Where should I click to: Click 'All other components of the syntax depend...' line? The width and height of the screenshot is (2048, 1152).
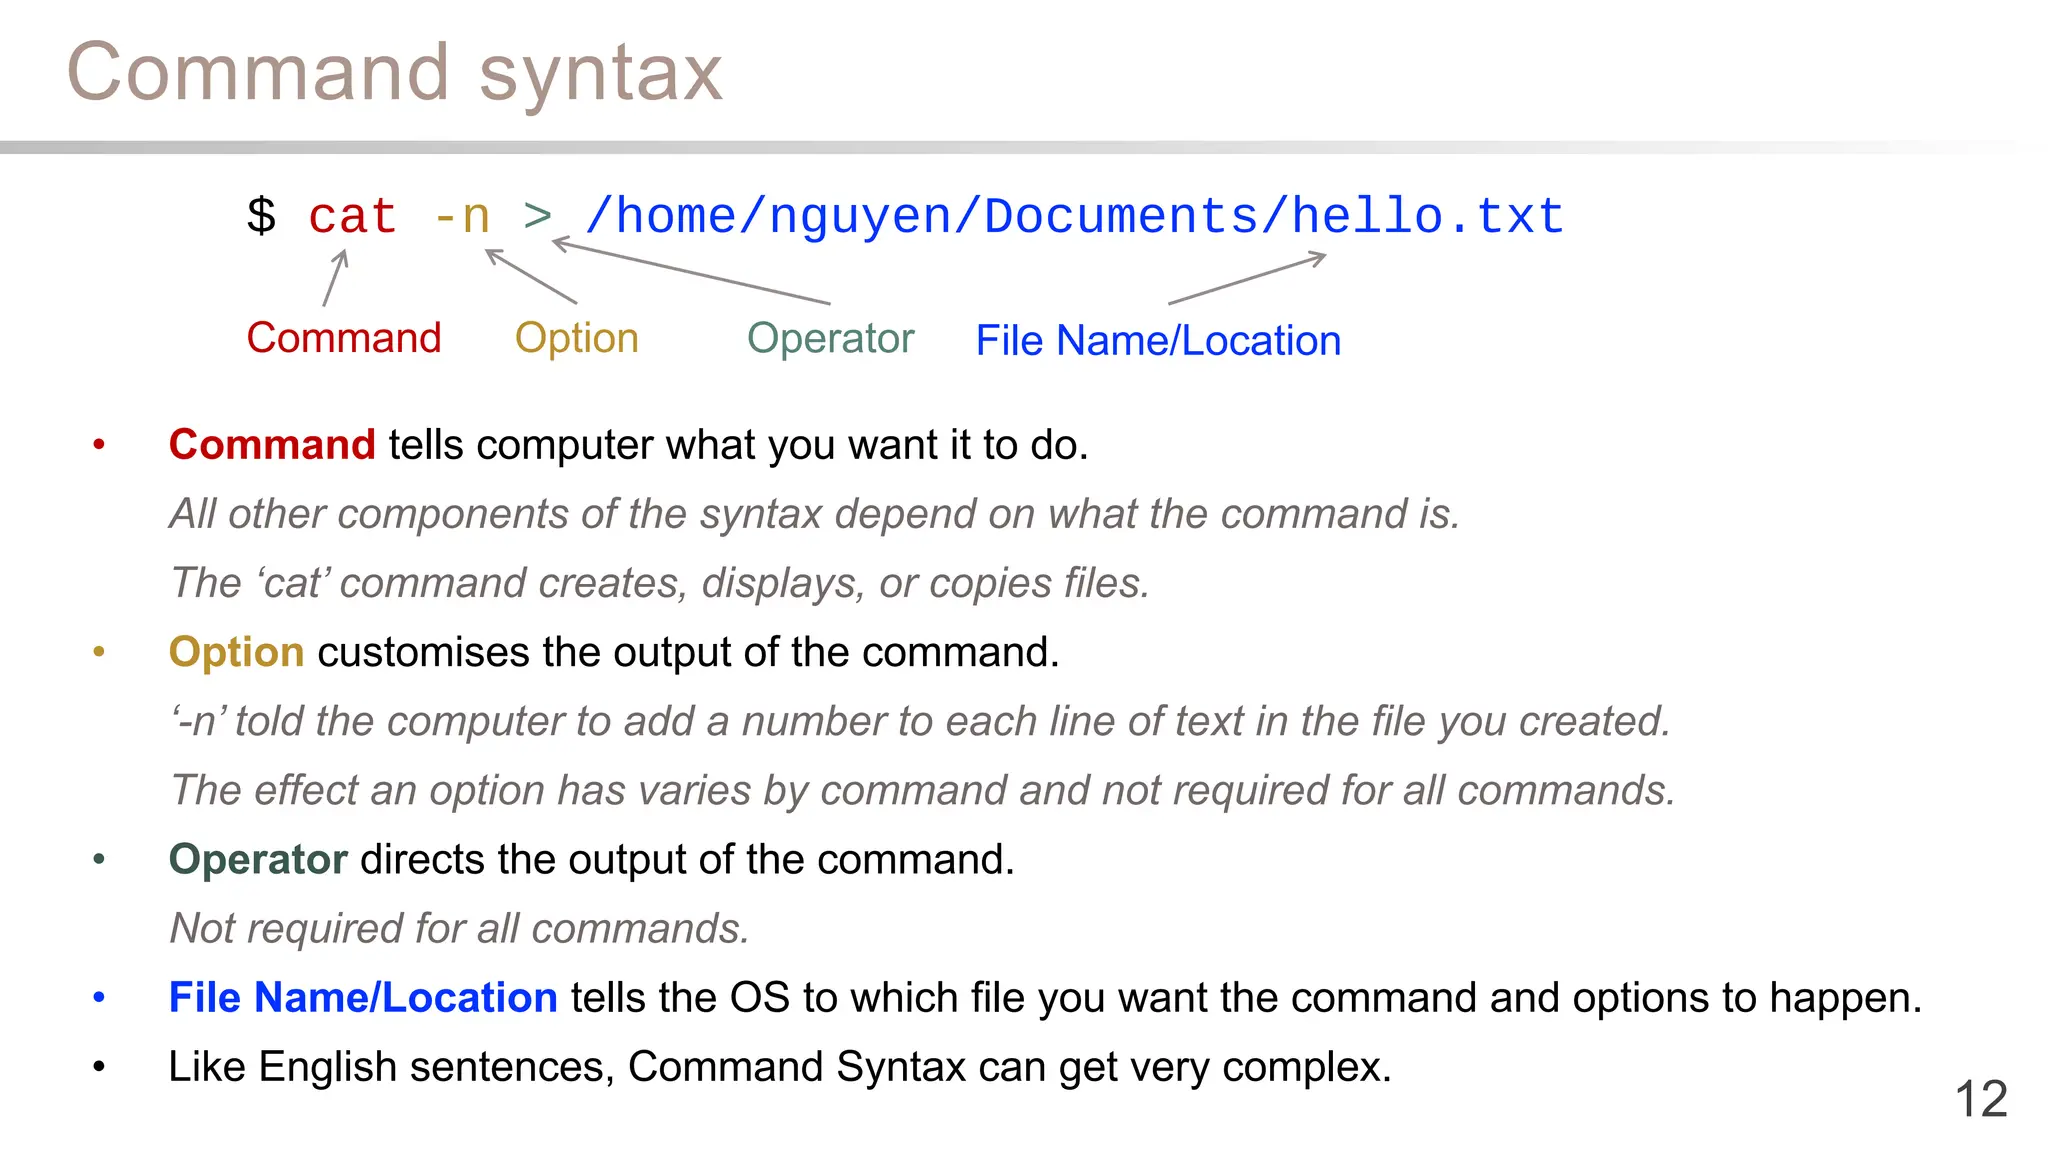tap(815, 514)
